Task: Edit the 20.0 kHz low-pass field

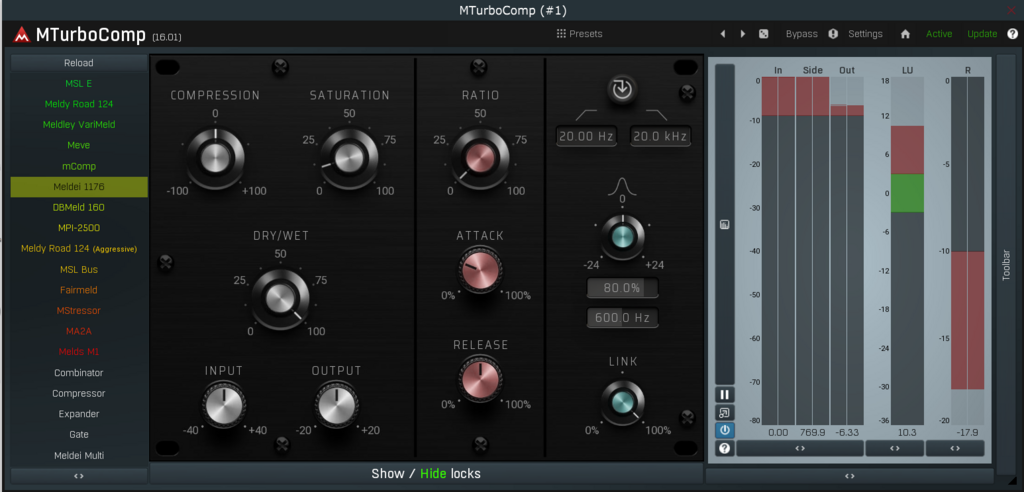Action: (660, 137)
